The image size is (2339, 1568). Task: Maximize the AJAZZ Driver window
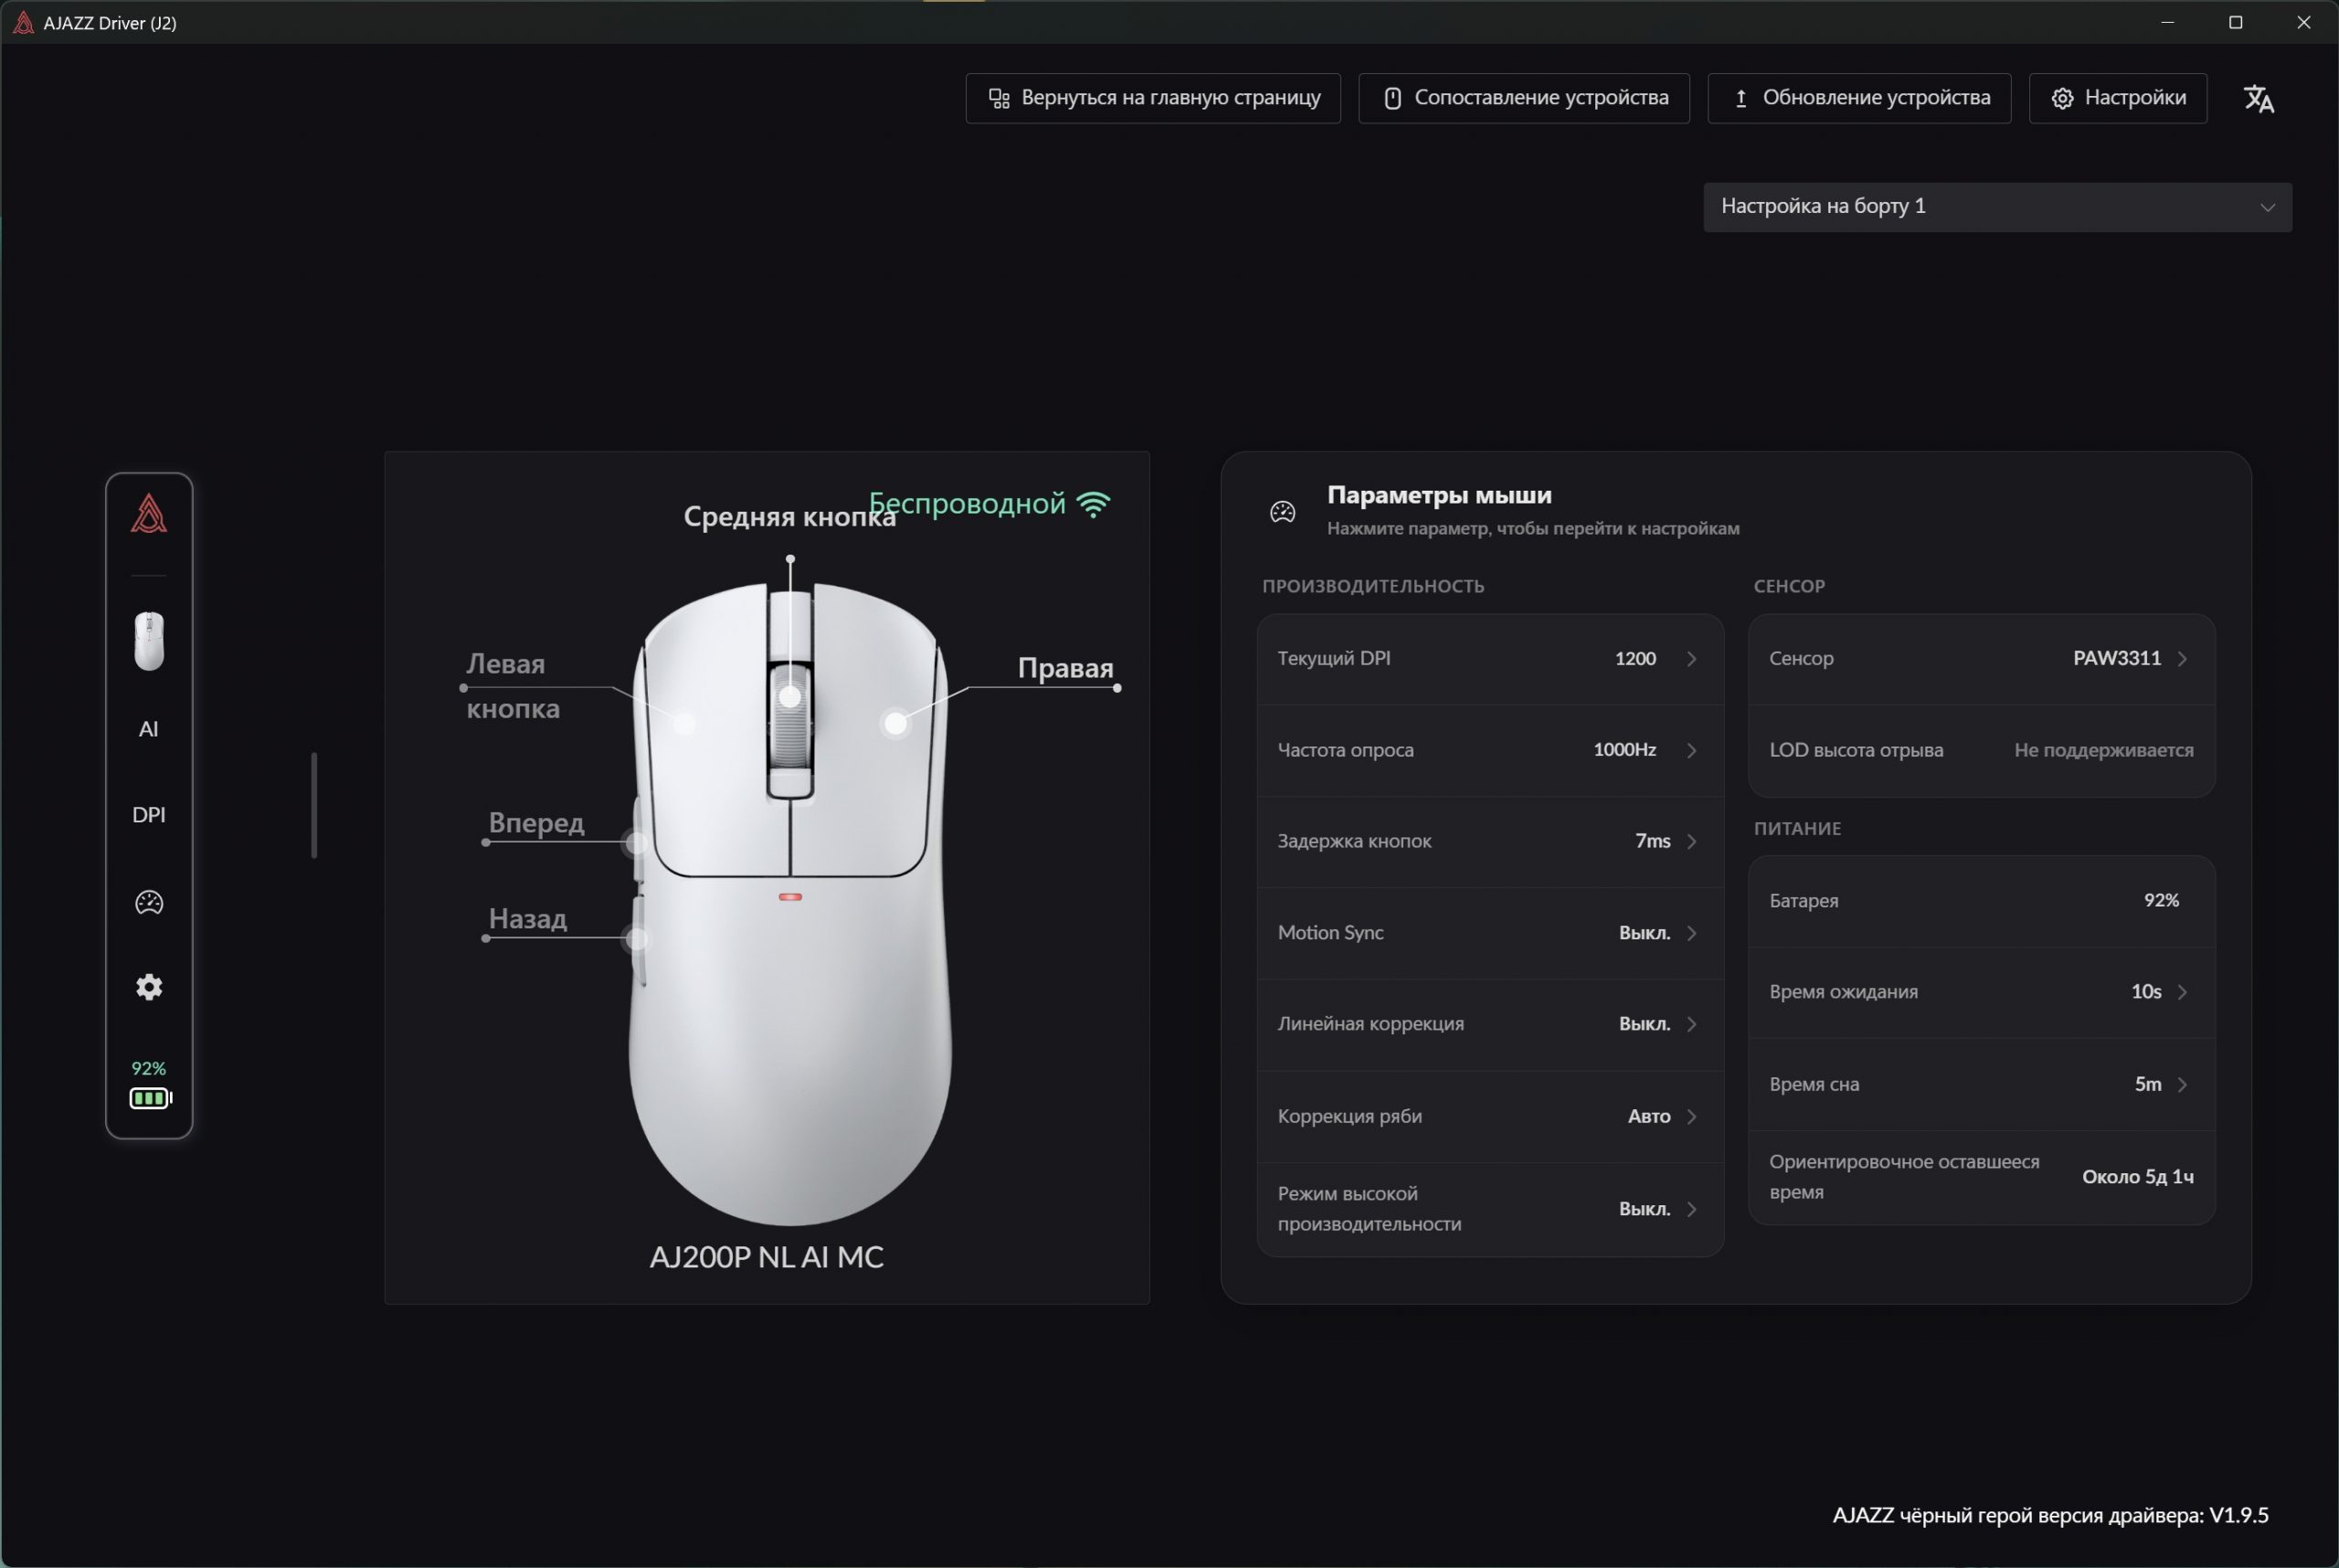point(2236,22)
